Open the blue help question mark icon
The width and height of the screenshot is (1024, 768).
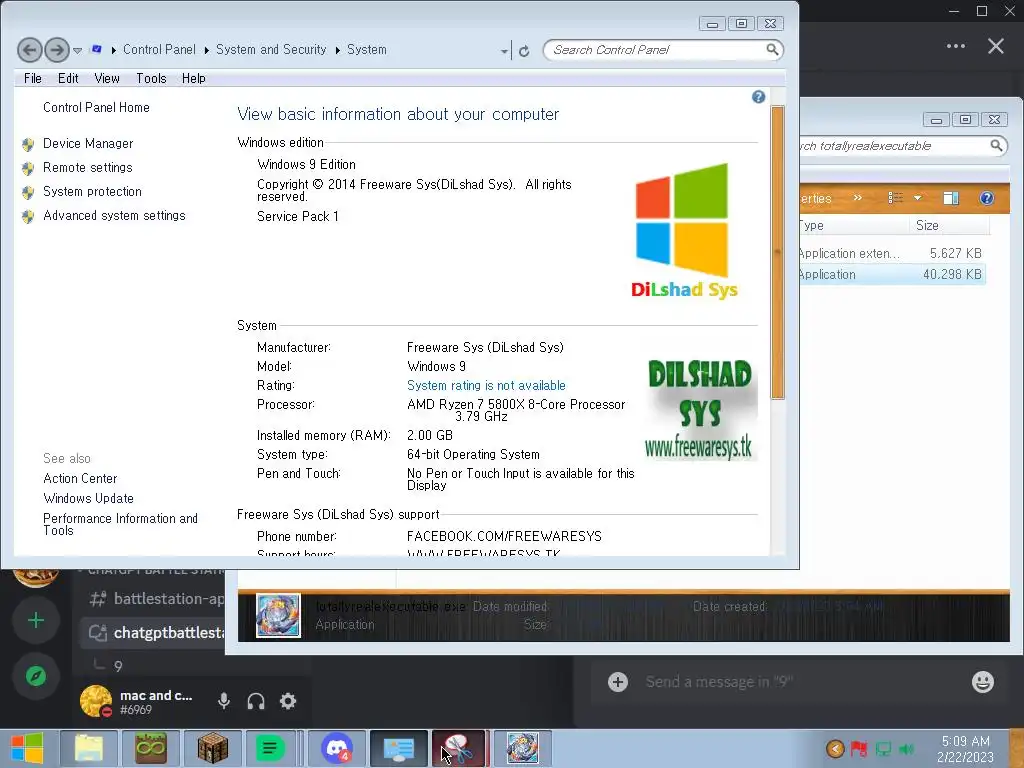pos(758,97)
